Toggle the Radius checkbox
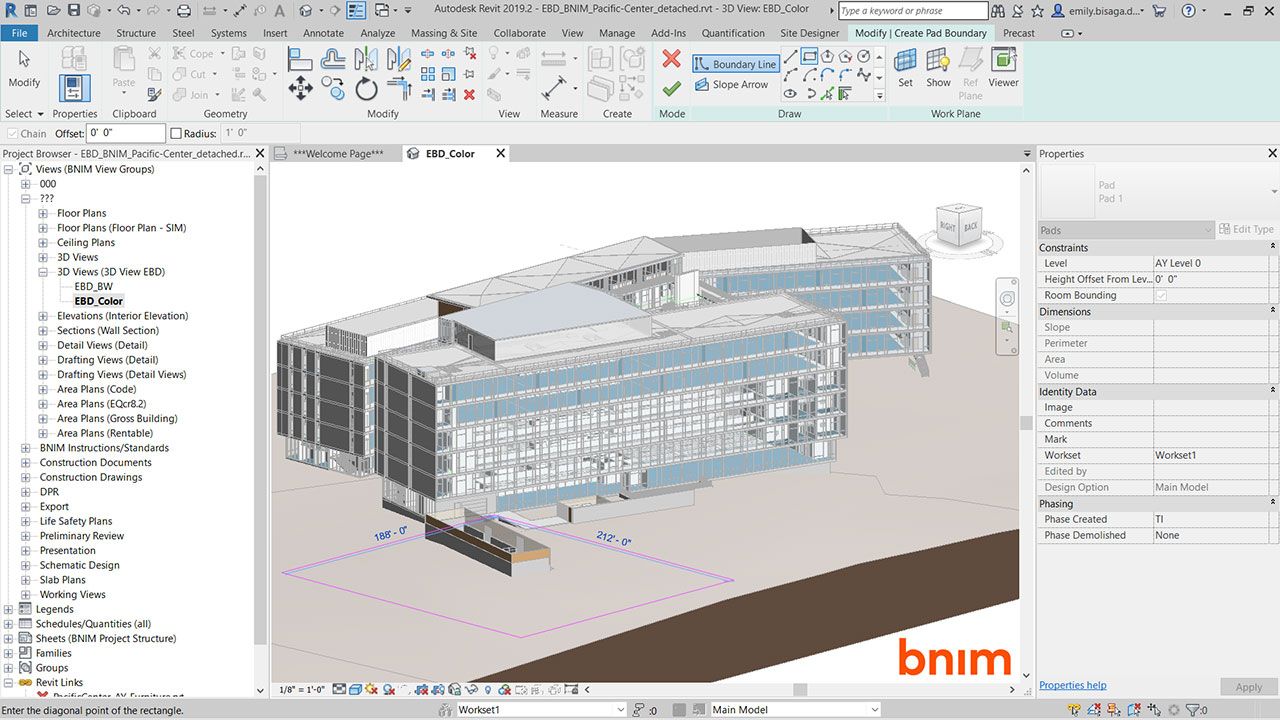1280x720 pixels. 176,133
